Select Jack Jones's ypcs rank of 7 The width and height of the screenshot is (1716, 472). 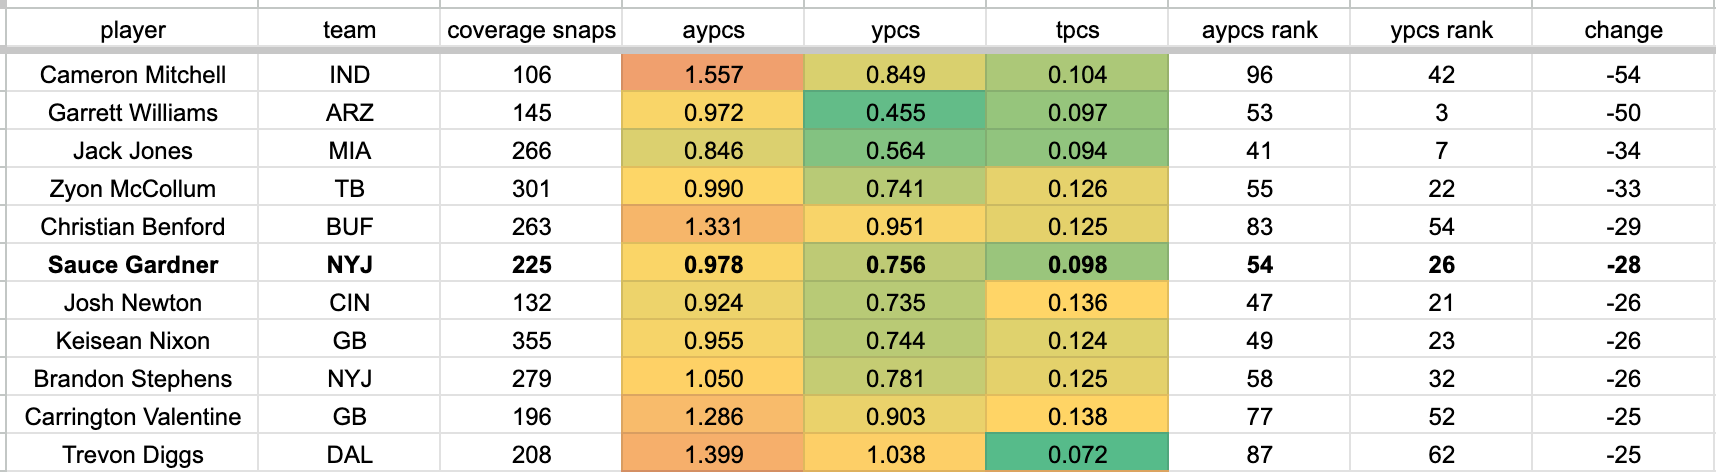[1441, 150]
